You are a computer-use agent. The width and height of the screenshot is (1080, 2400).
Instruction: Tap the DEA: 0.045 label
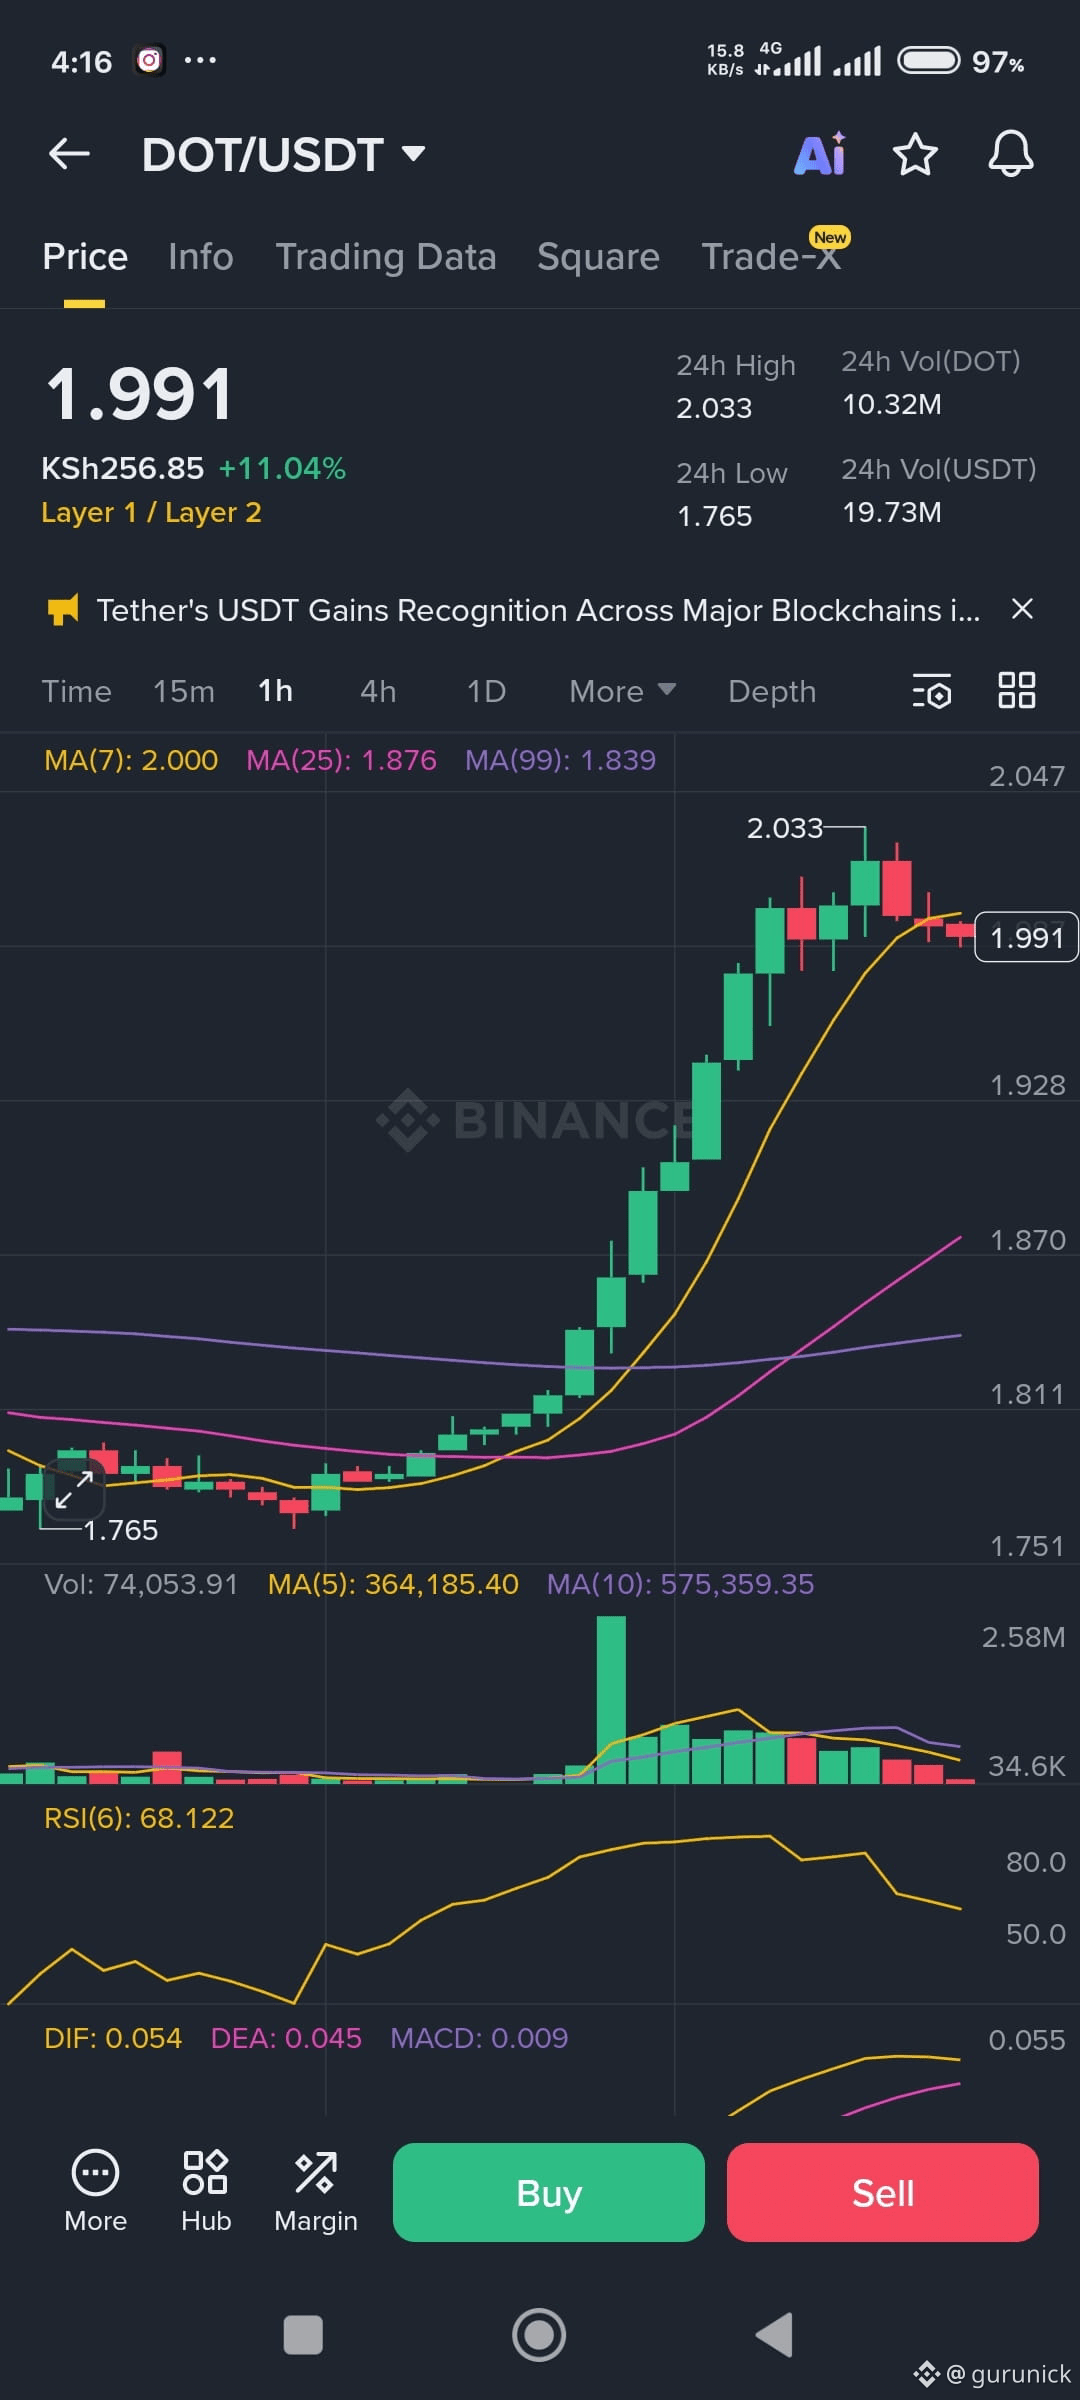point(286,2038)
